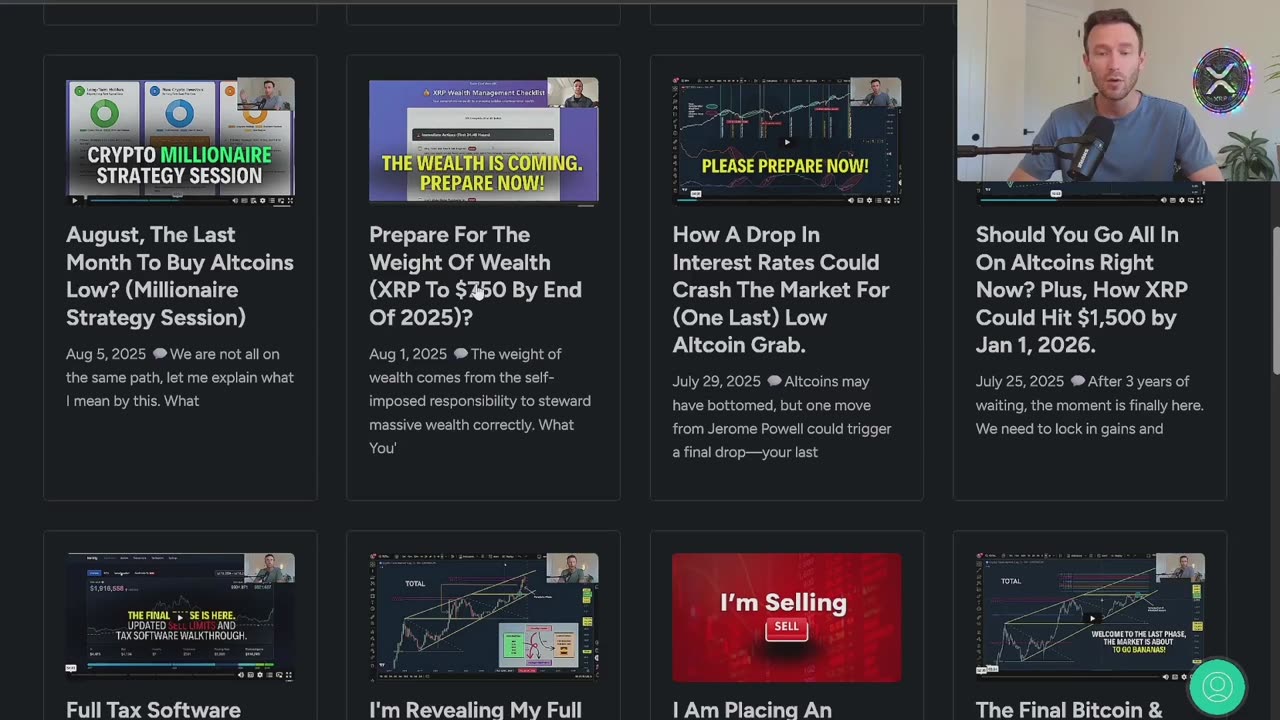
Task: Open the tax software walkthrough thumbnail
Action: 180,617
